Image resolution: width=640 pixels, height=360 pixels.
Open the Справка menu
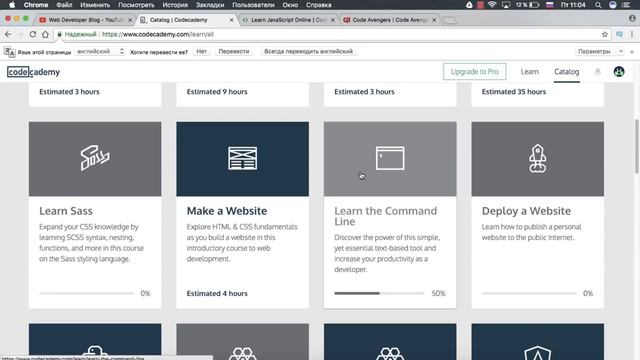pyautogui.click(x=318, y=5)
